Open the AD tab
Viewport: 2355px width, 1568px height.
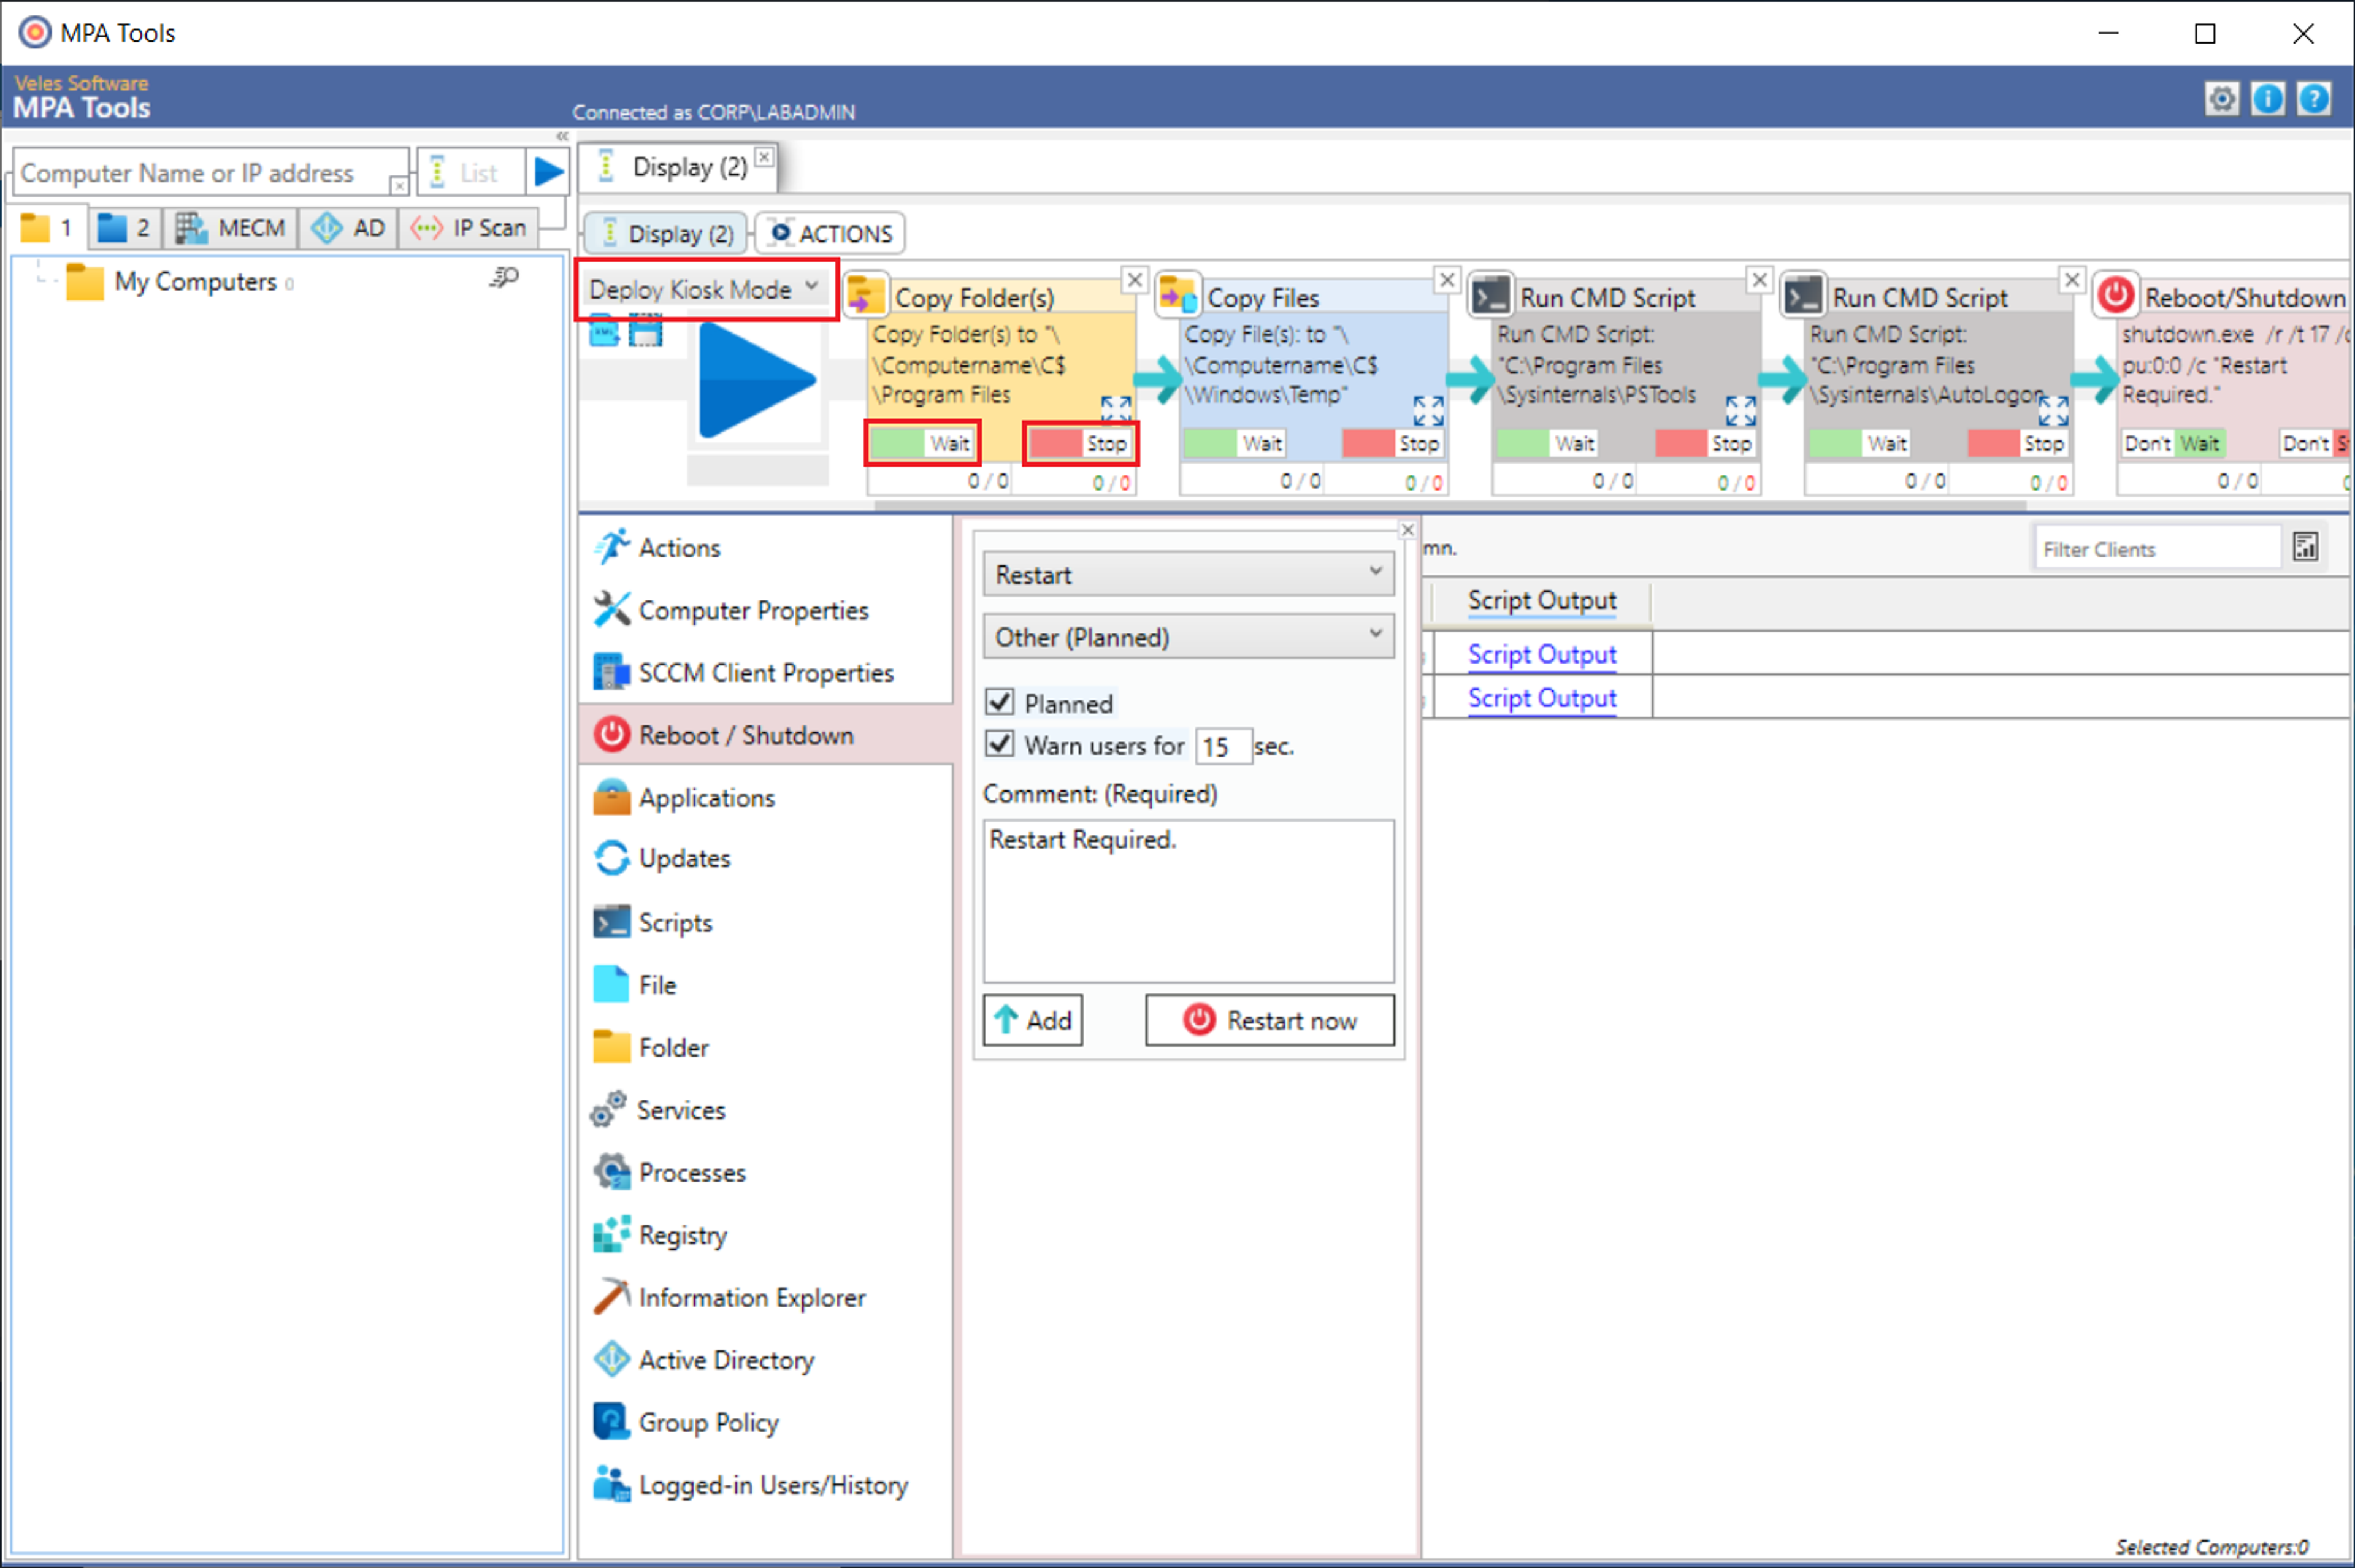tap(348, 228)
